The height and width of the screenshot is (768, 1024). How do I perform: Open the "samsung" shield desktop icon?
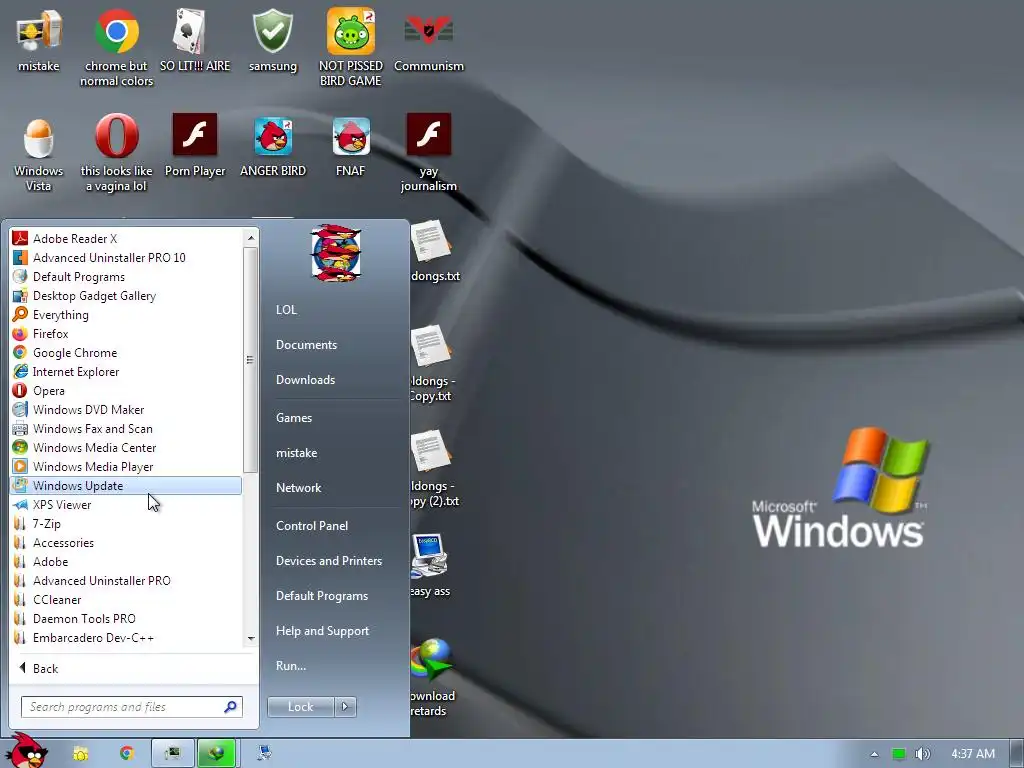tap(273, 40)
